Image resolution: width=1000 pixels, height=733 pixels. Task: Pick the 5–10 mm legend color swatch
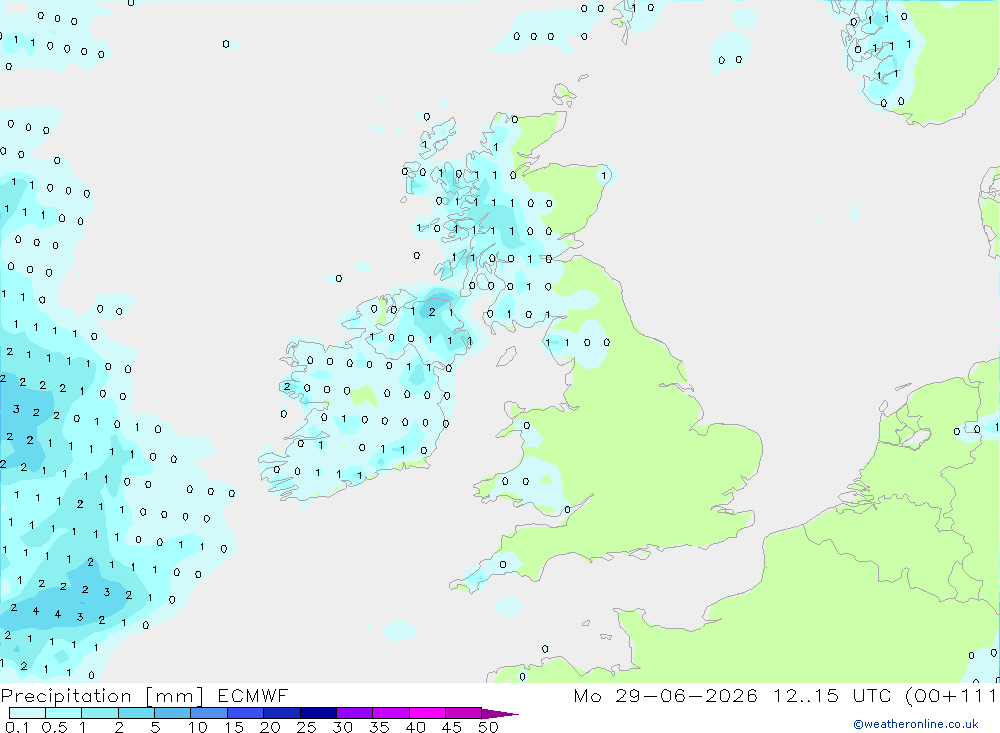pos(172,713)
